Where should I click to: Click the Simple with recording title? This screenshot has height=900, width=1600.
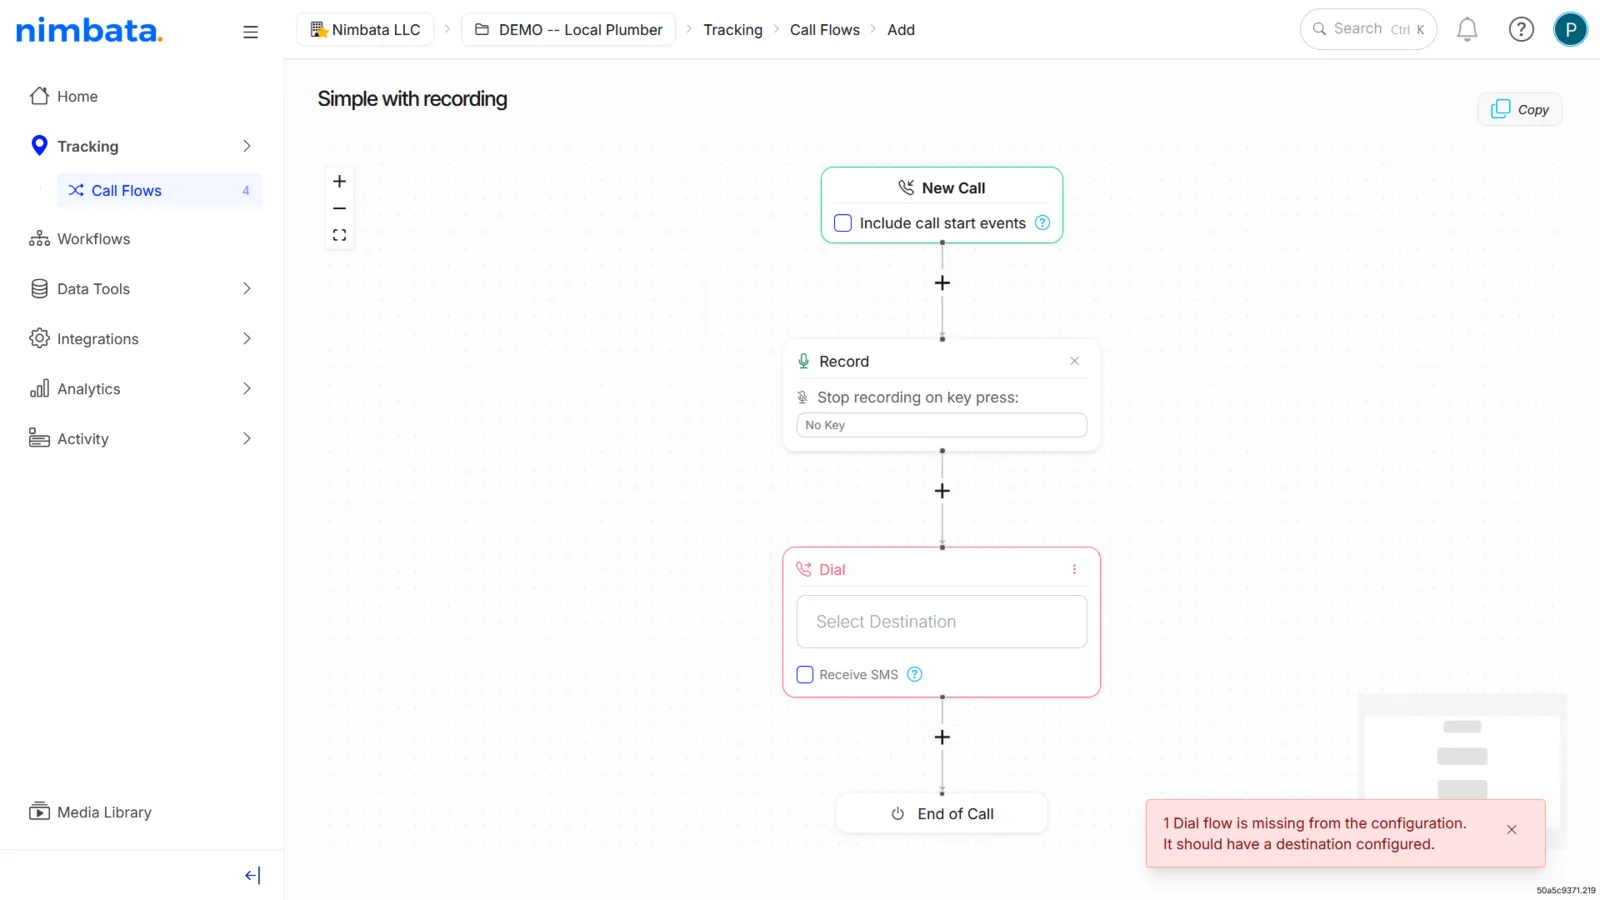click(412, 99)
